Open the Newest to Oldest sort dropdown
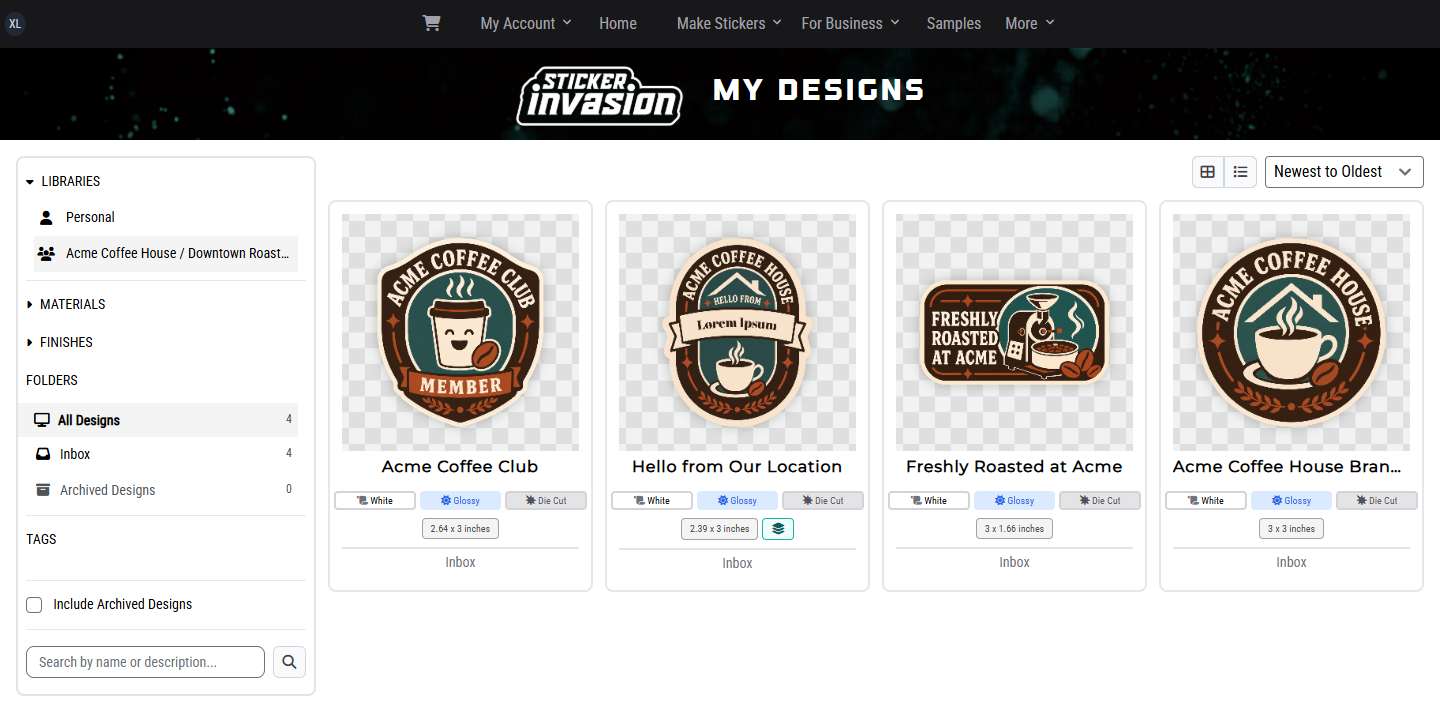The width and height of the screenshot is (1440, 709). (1344, 172)
